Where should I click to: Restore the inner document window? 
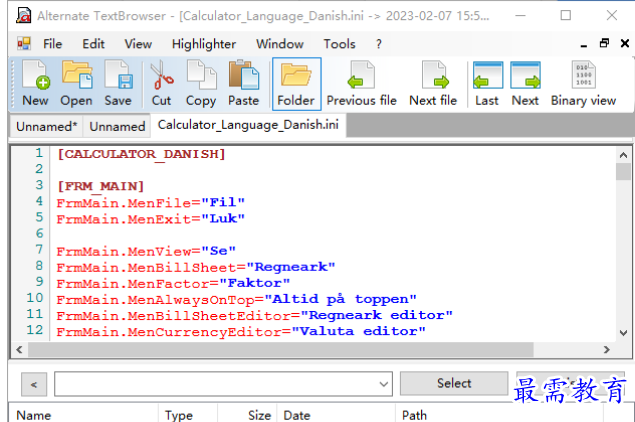604,43
